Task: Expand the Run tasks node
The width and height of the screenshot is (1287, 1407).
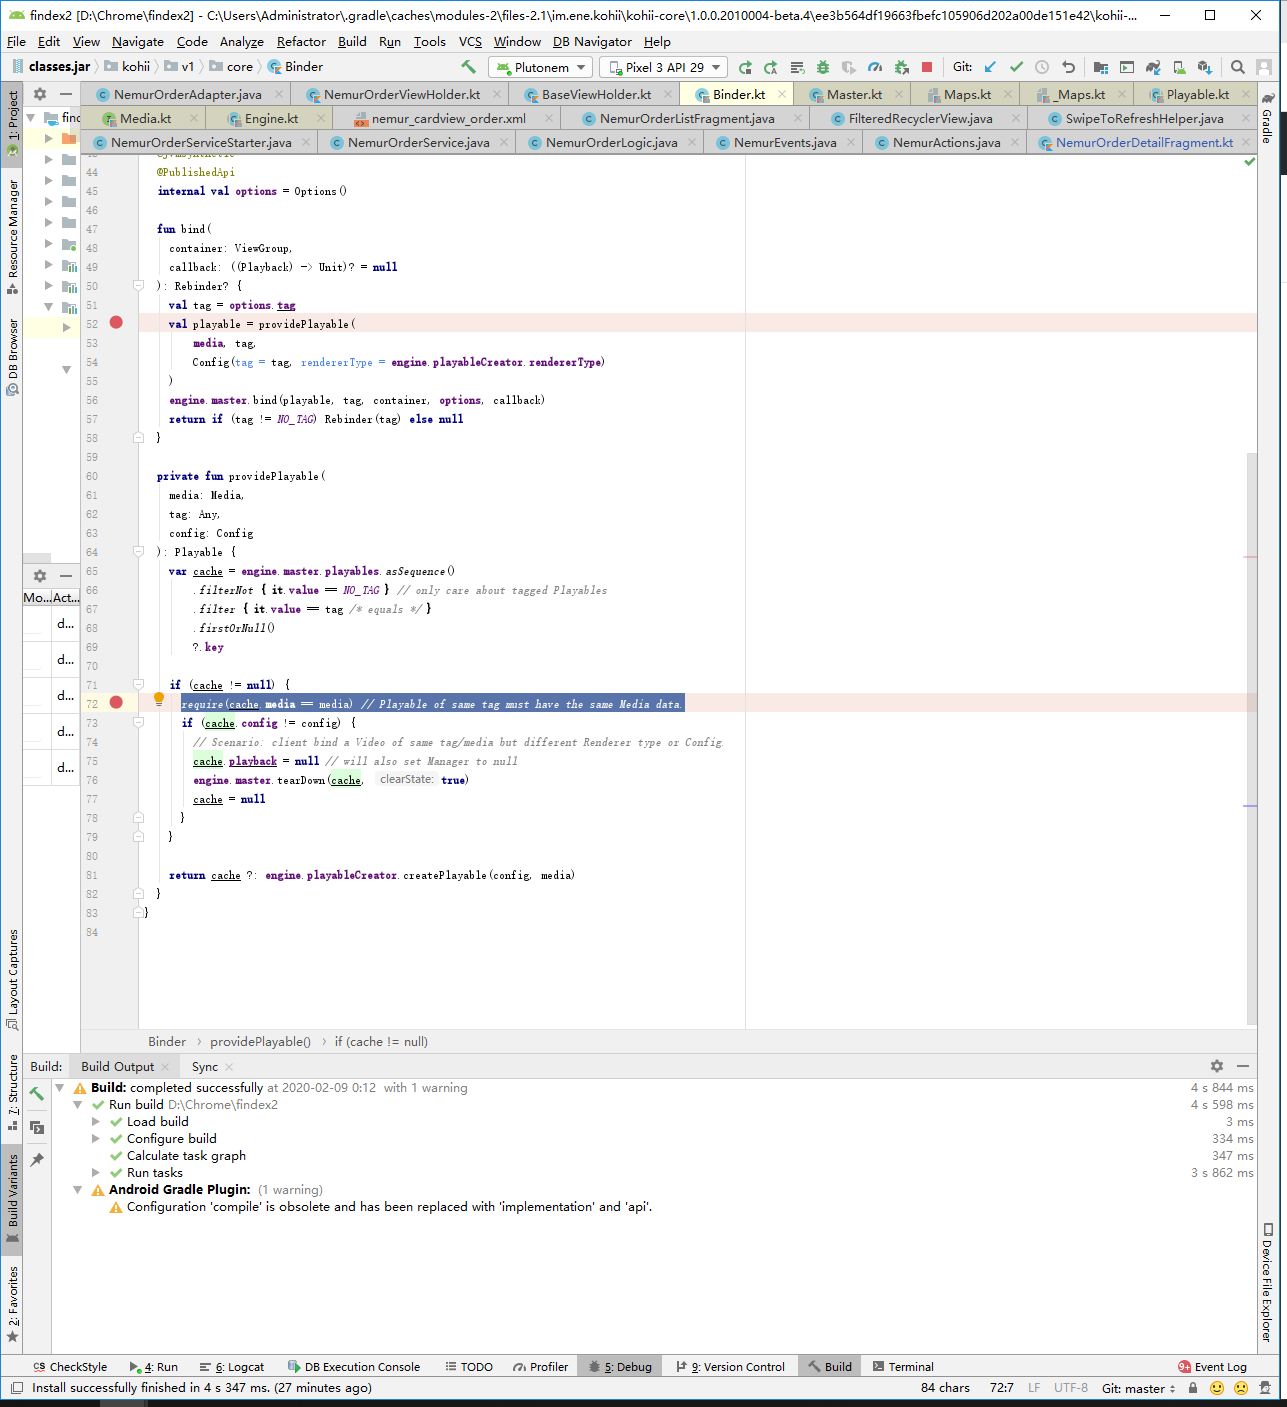Action: (x=96, y=1173)
